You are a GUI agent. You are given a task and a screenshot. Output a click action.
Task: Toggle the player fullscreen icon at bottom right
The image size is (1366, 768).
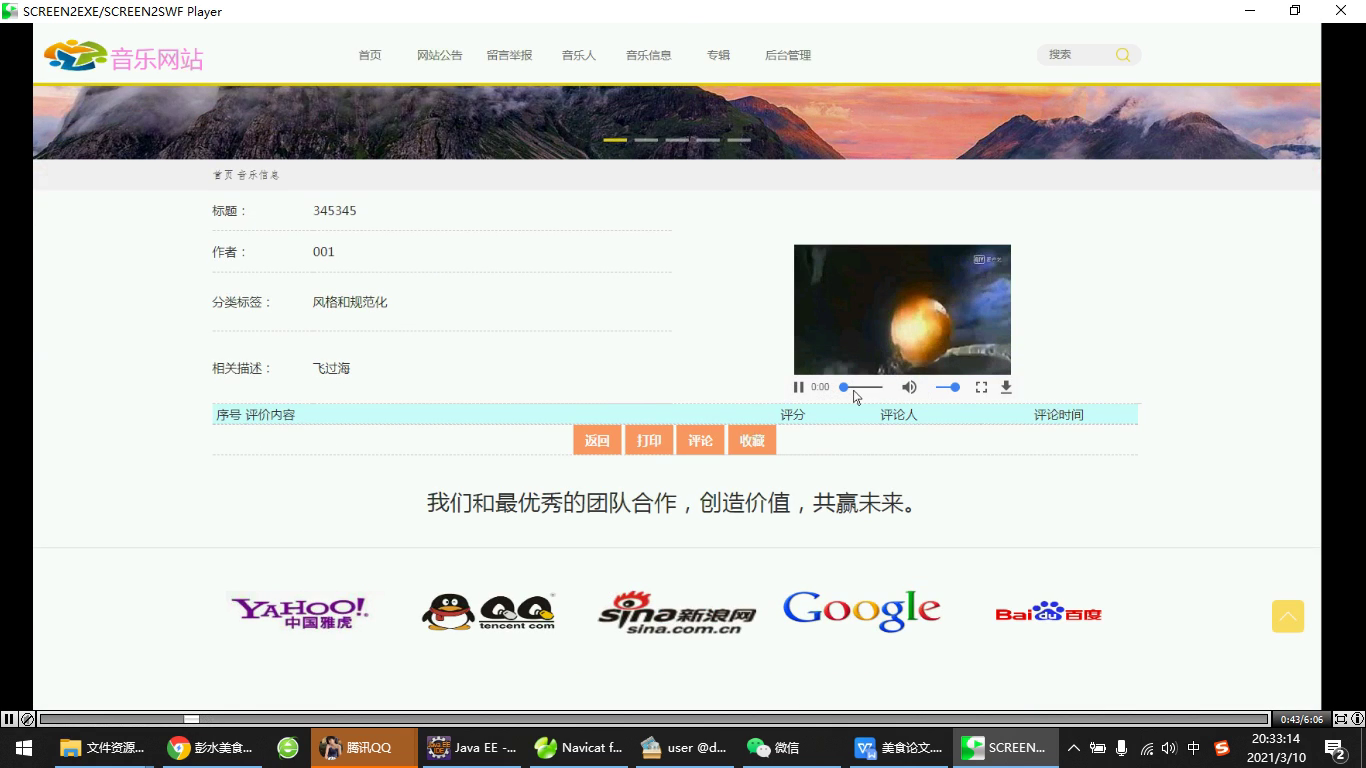(x=1341, y=719)
